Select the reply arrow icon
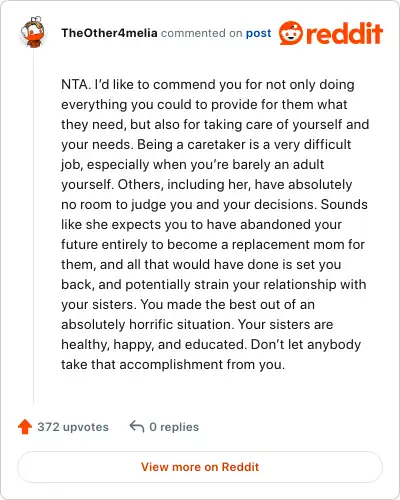Screen dimensions: 400x500 coord(137,426)
